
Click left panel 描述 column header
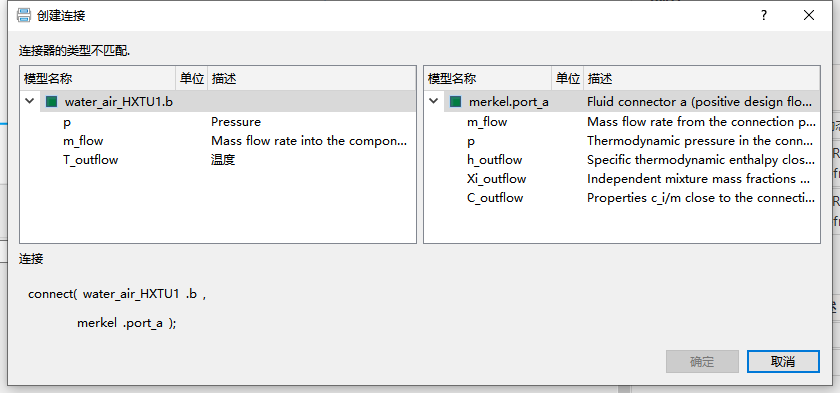tap(312, 79)
